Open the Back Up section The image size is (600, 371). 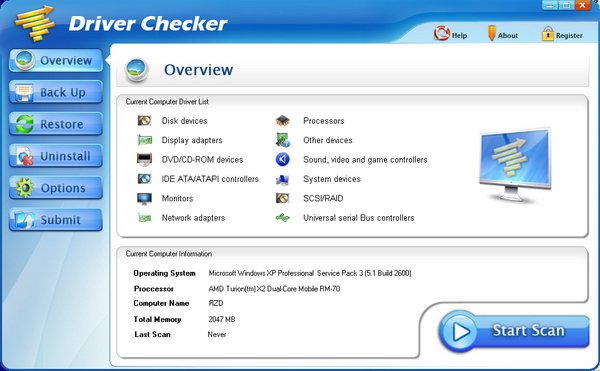[x=56, y=92]
